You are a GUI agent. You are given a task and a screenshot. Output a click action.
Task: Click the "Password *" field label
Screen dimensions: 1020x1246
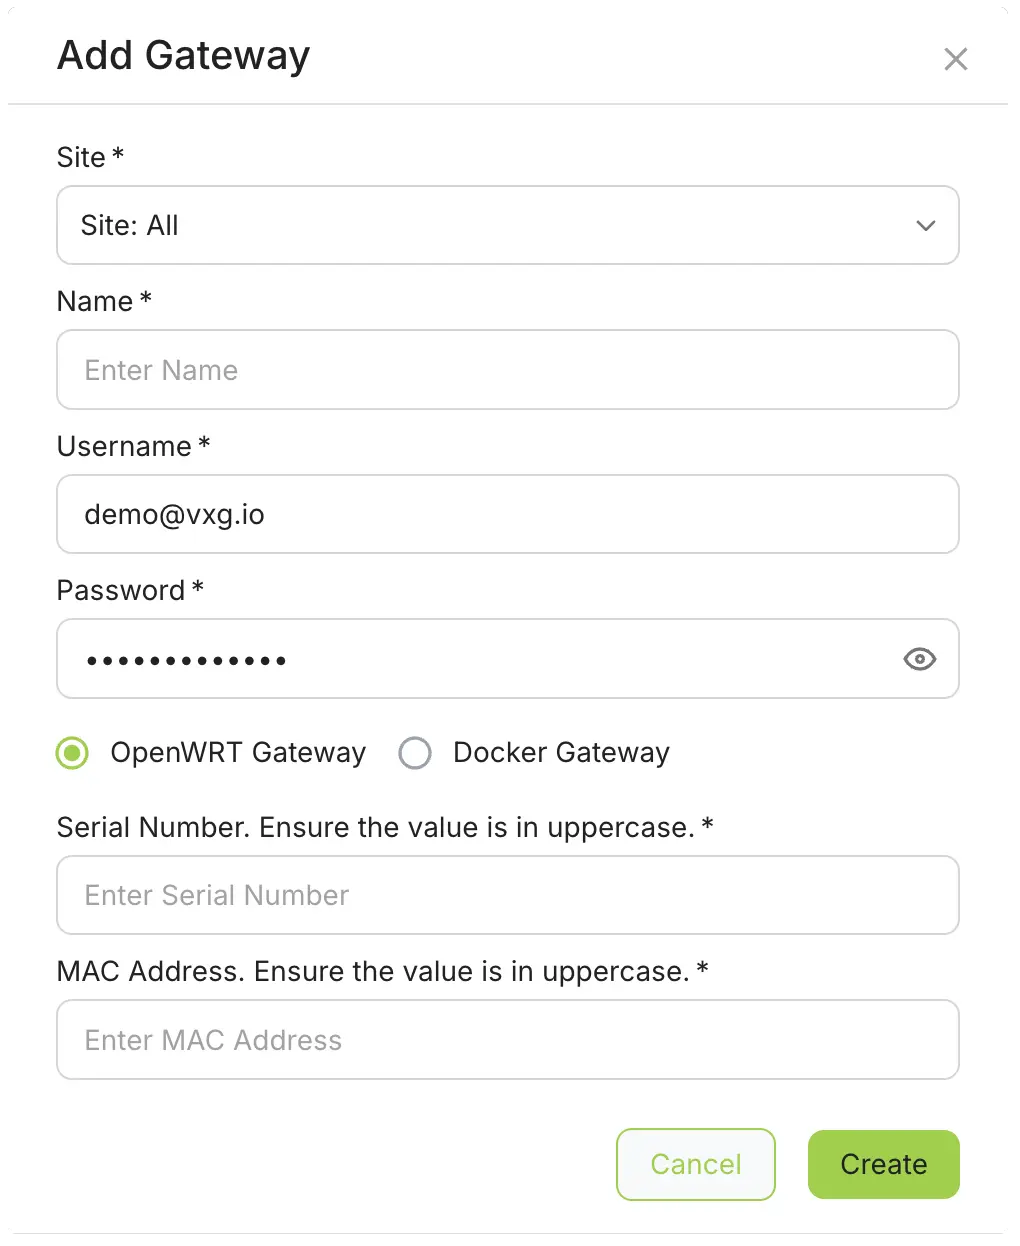(130, 591)
